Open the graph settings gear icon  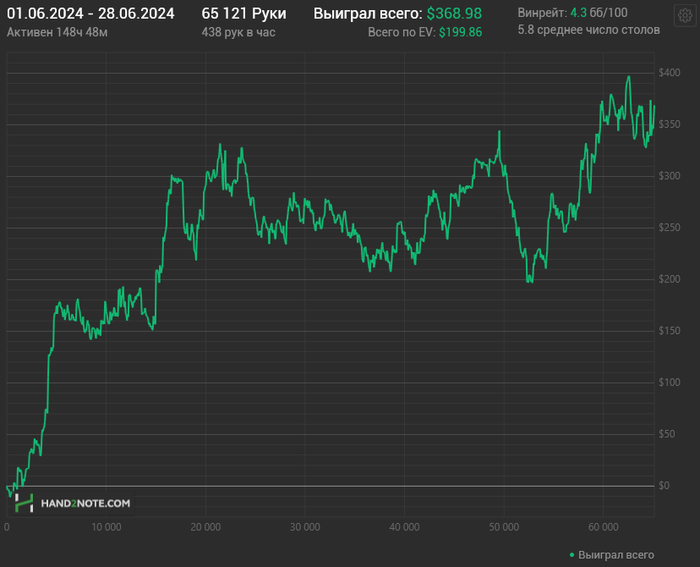[685, 16]
